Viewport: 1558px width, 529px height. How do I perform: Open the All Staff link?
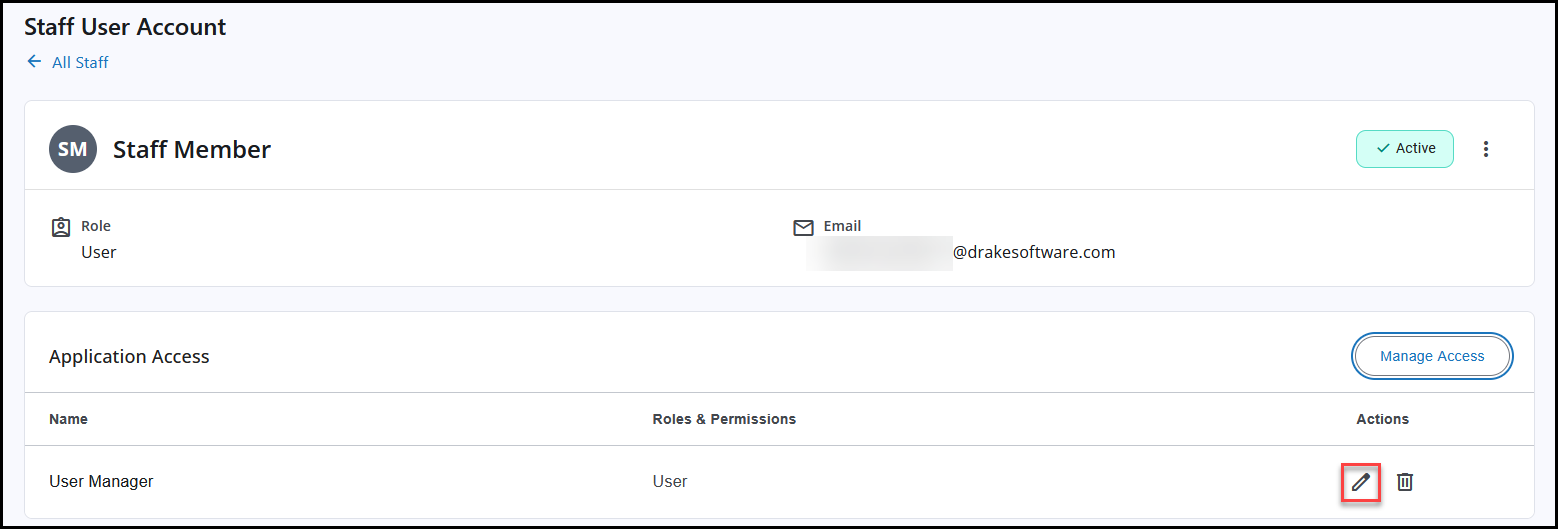click(x=80, y=63)
